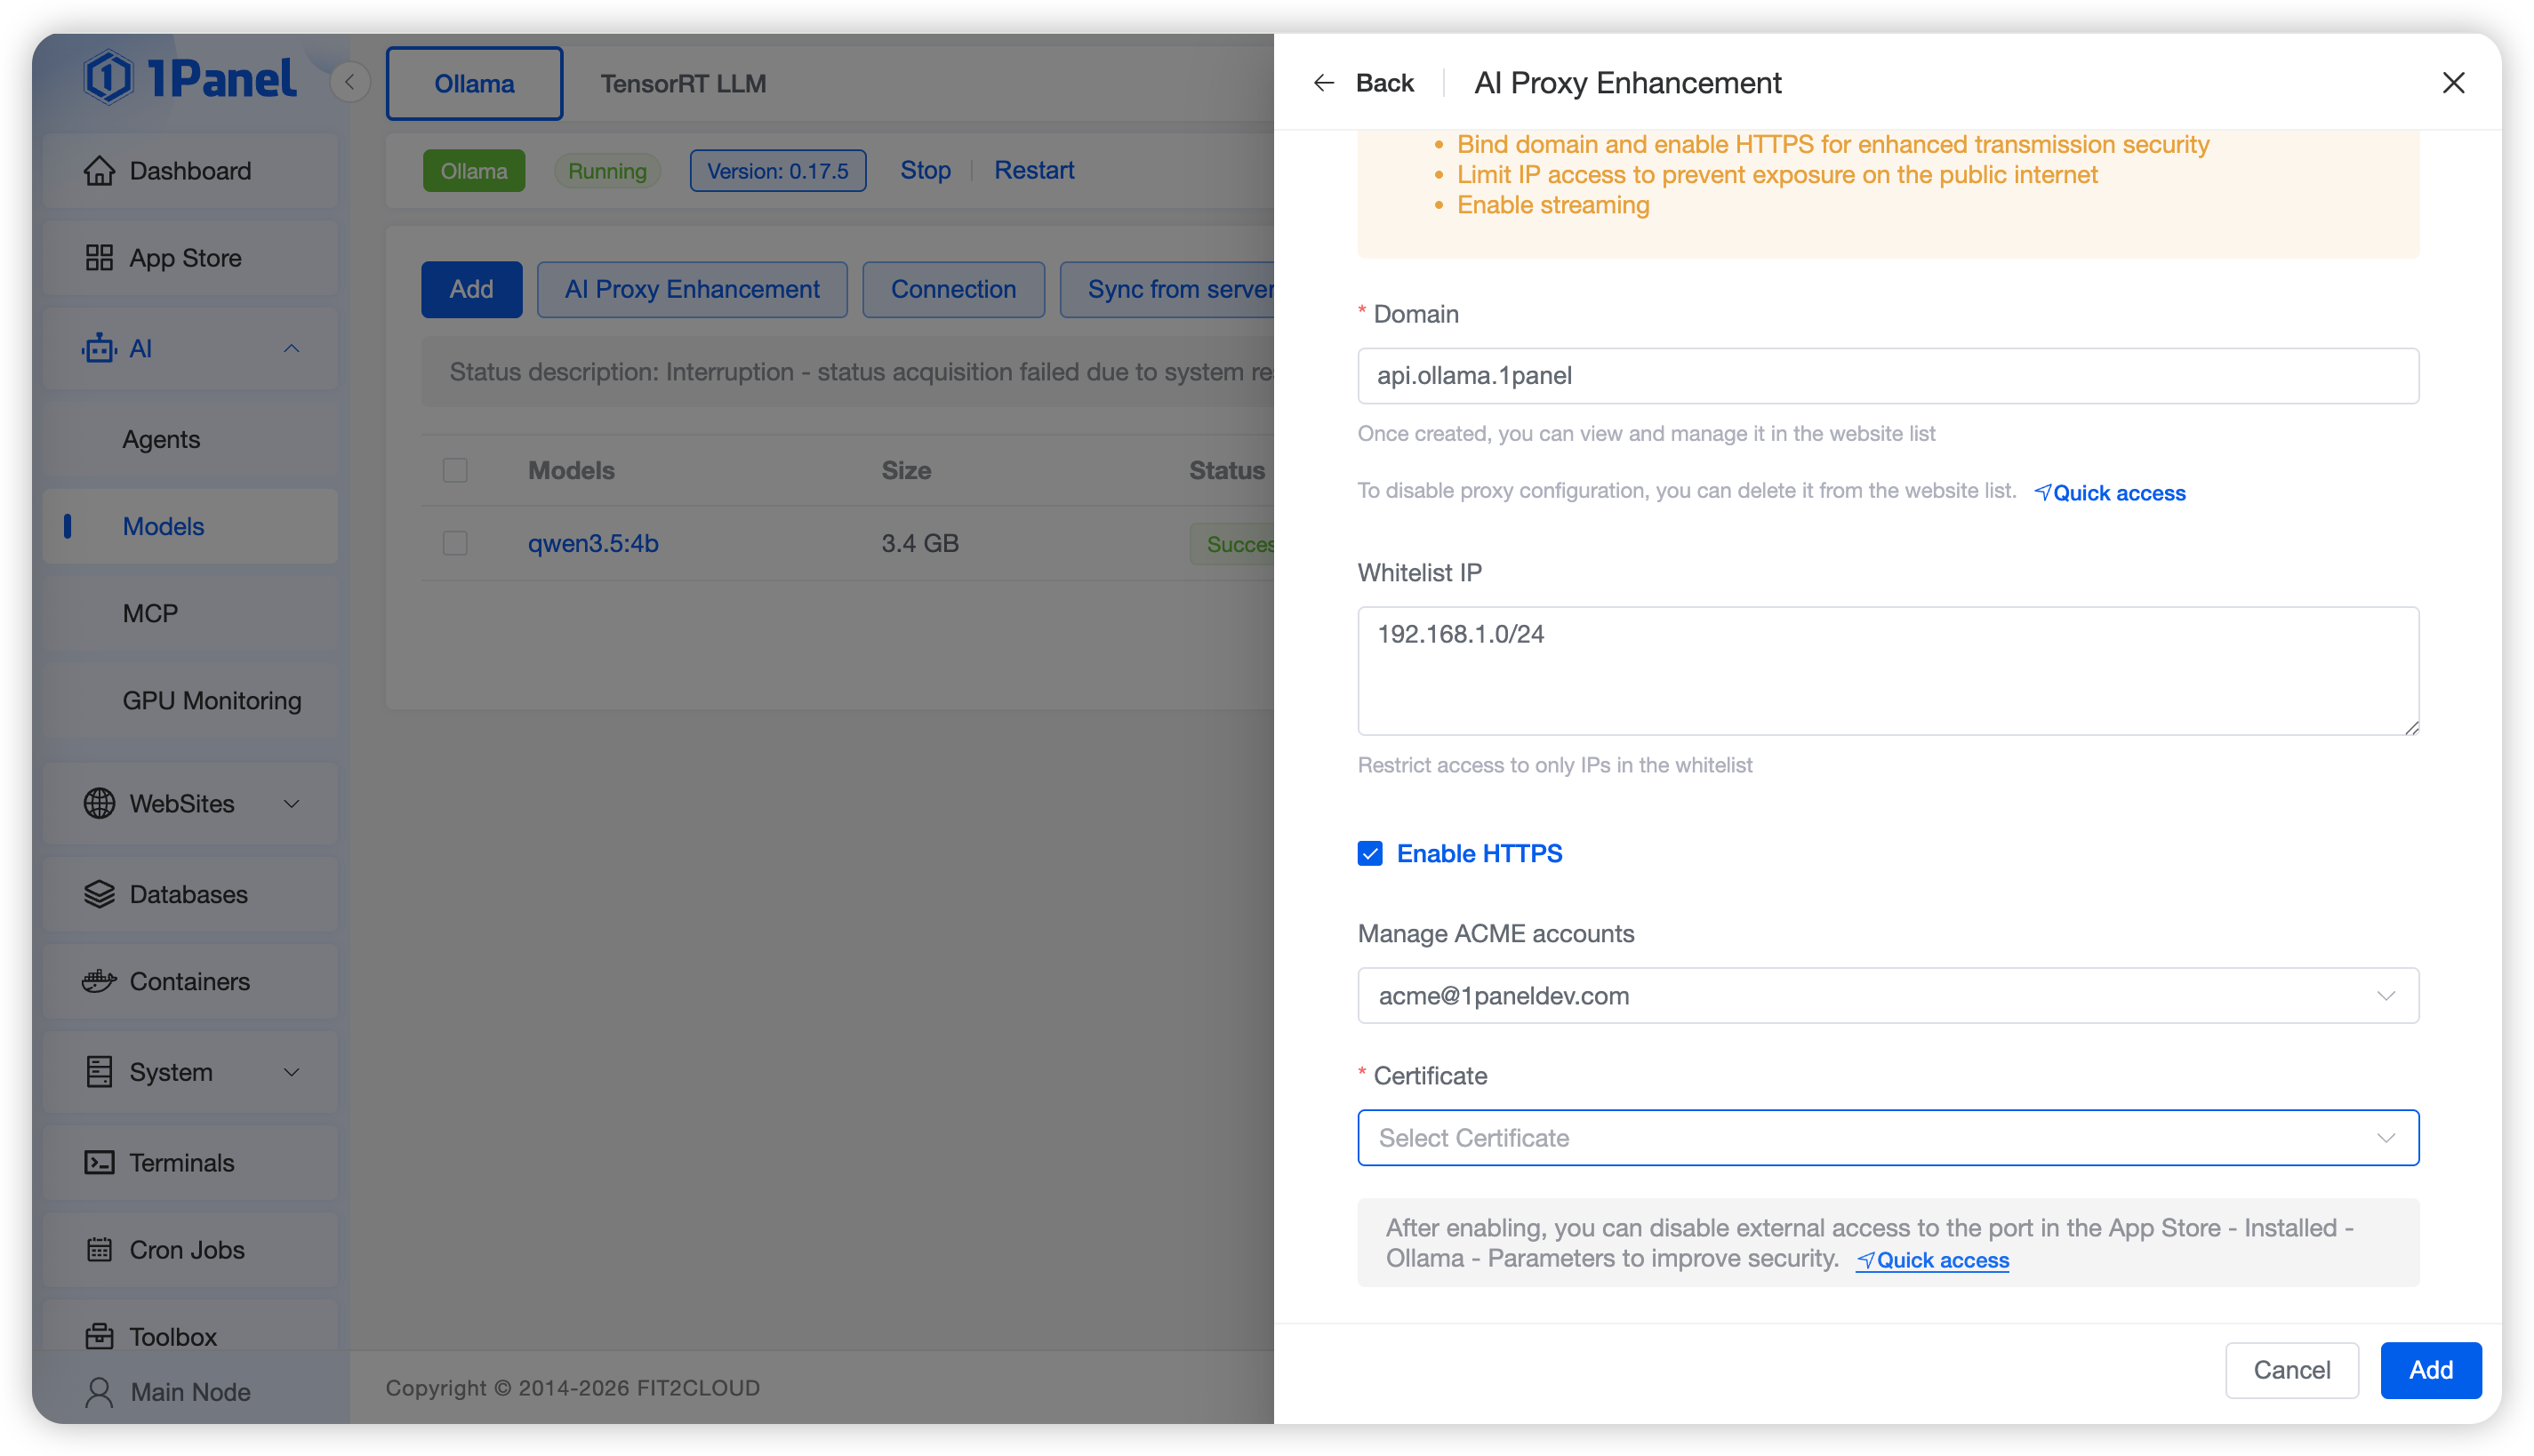
Task: Open ACME accounts dropdown
Action: 1887,995
